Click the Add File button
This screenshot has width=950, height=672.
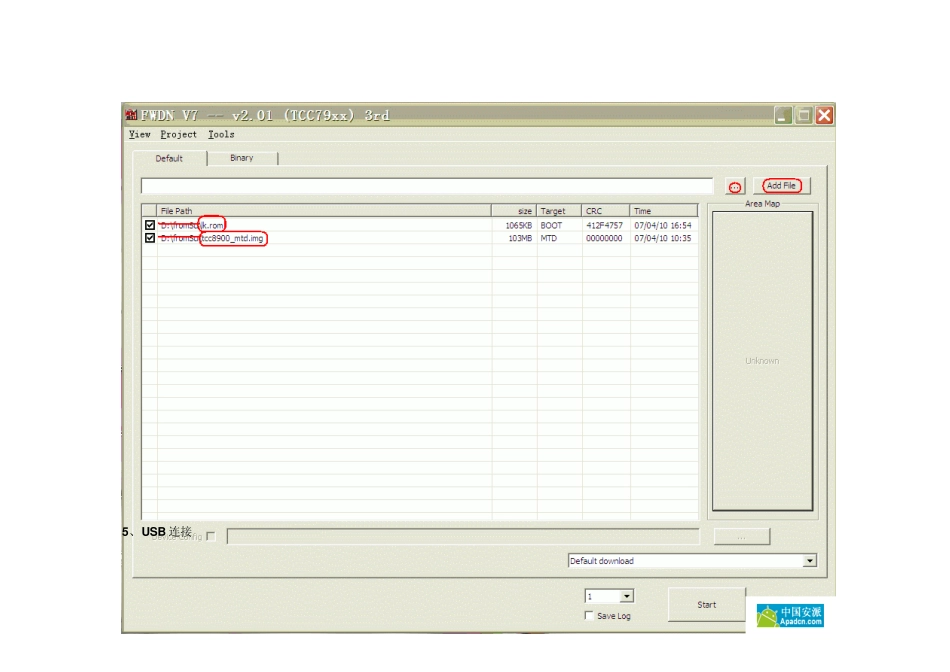coord(782,186)
